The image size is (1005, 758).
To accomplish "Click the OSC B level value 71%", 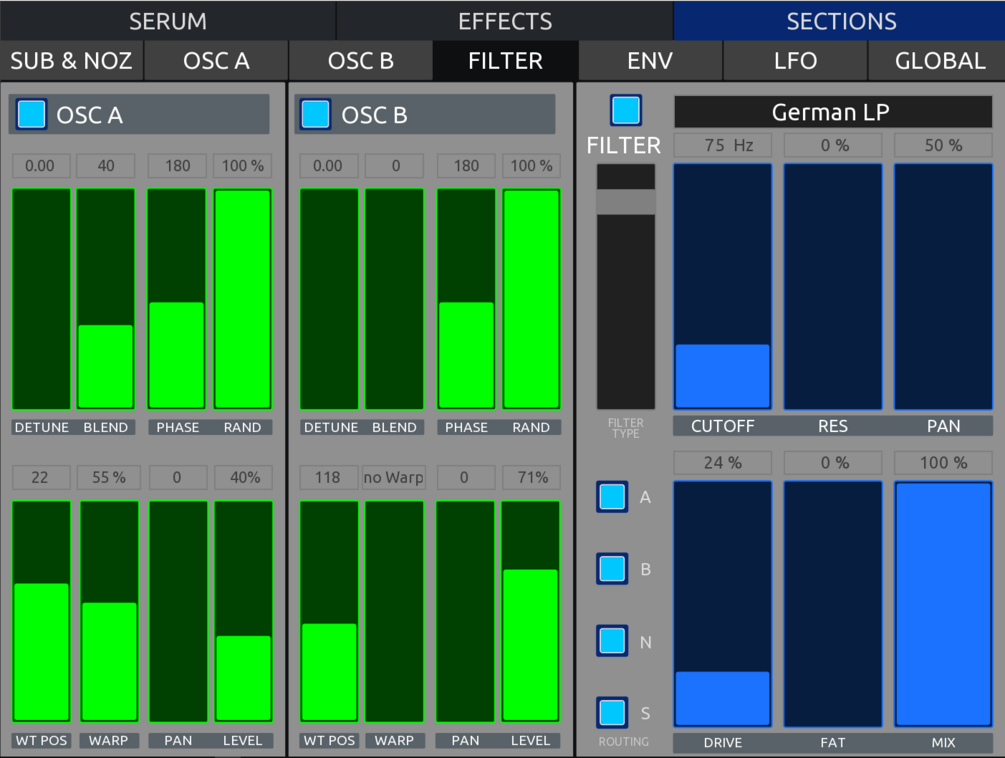I will (x=531, y=477).
